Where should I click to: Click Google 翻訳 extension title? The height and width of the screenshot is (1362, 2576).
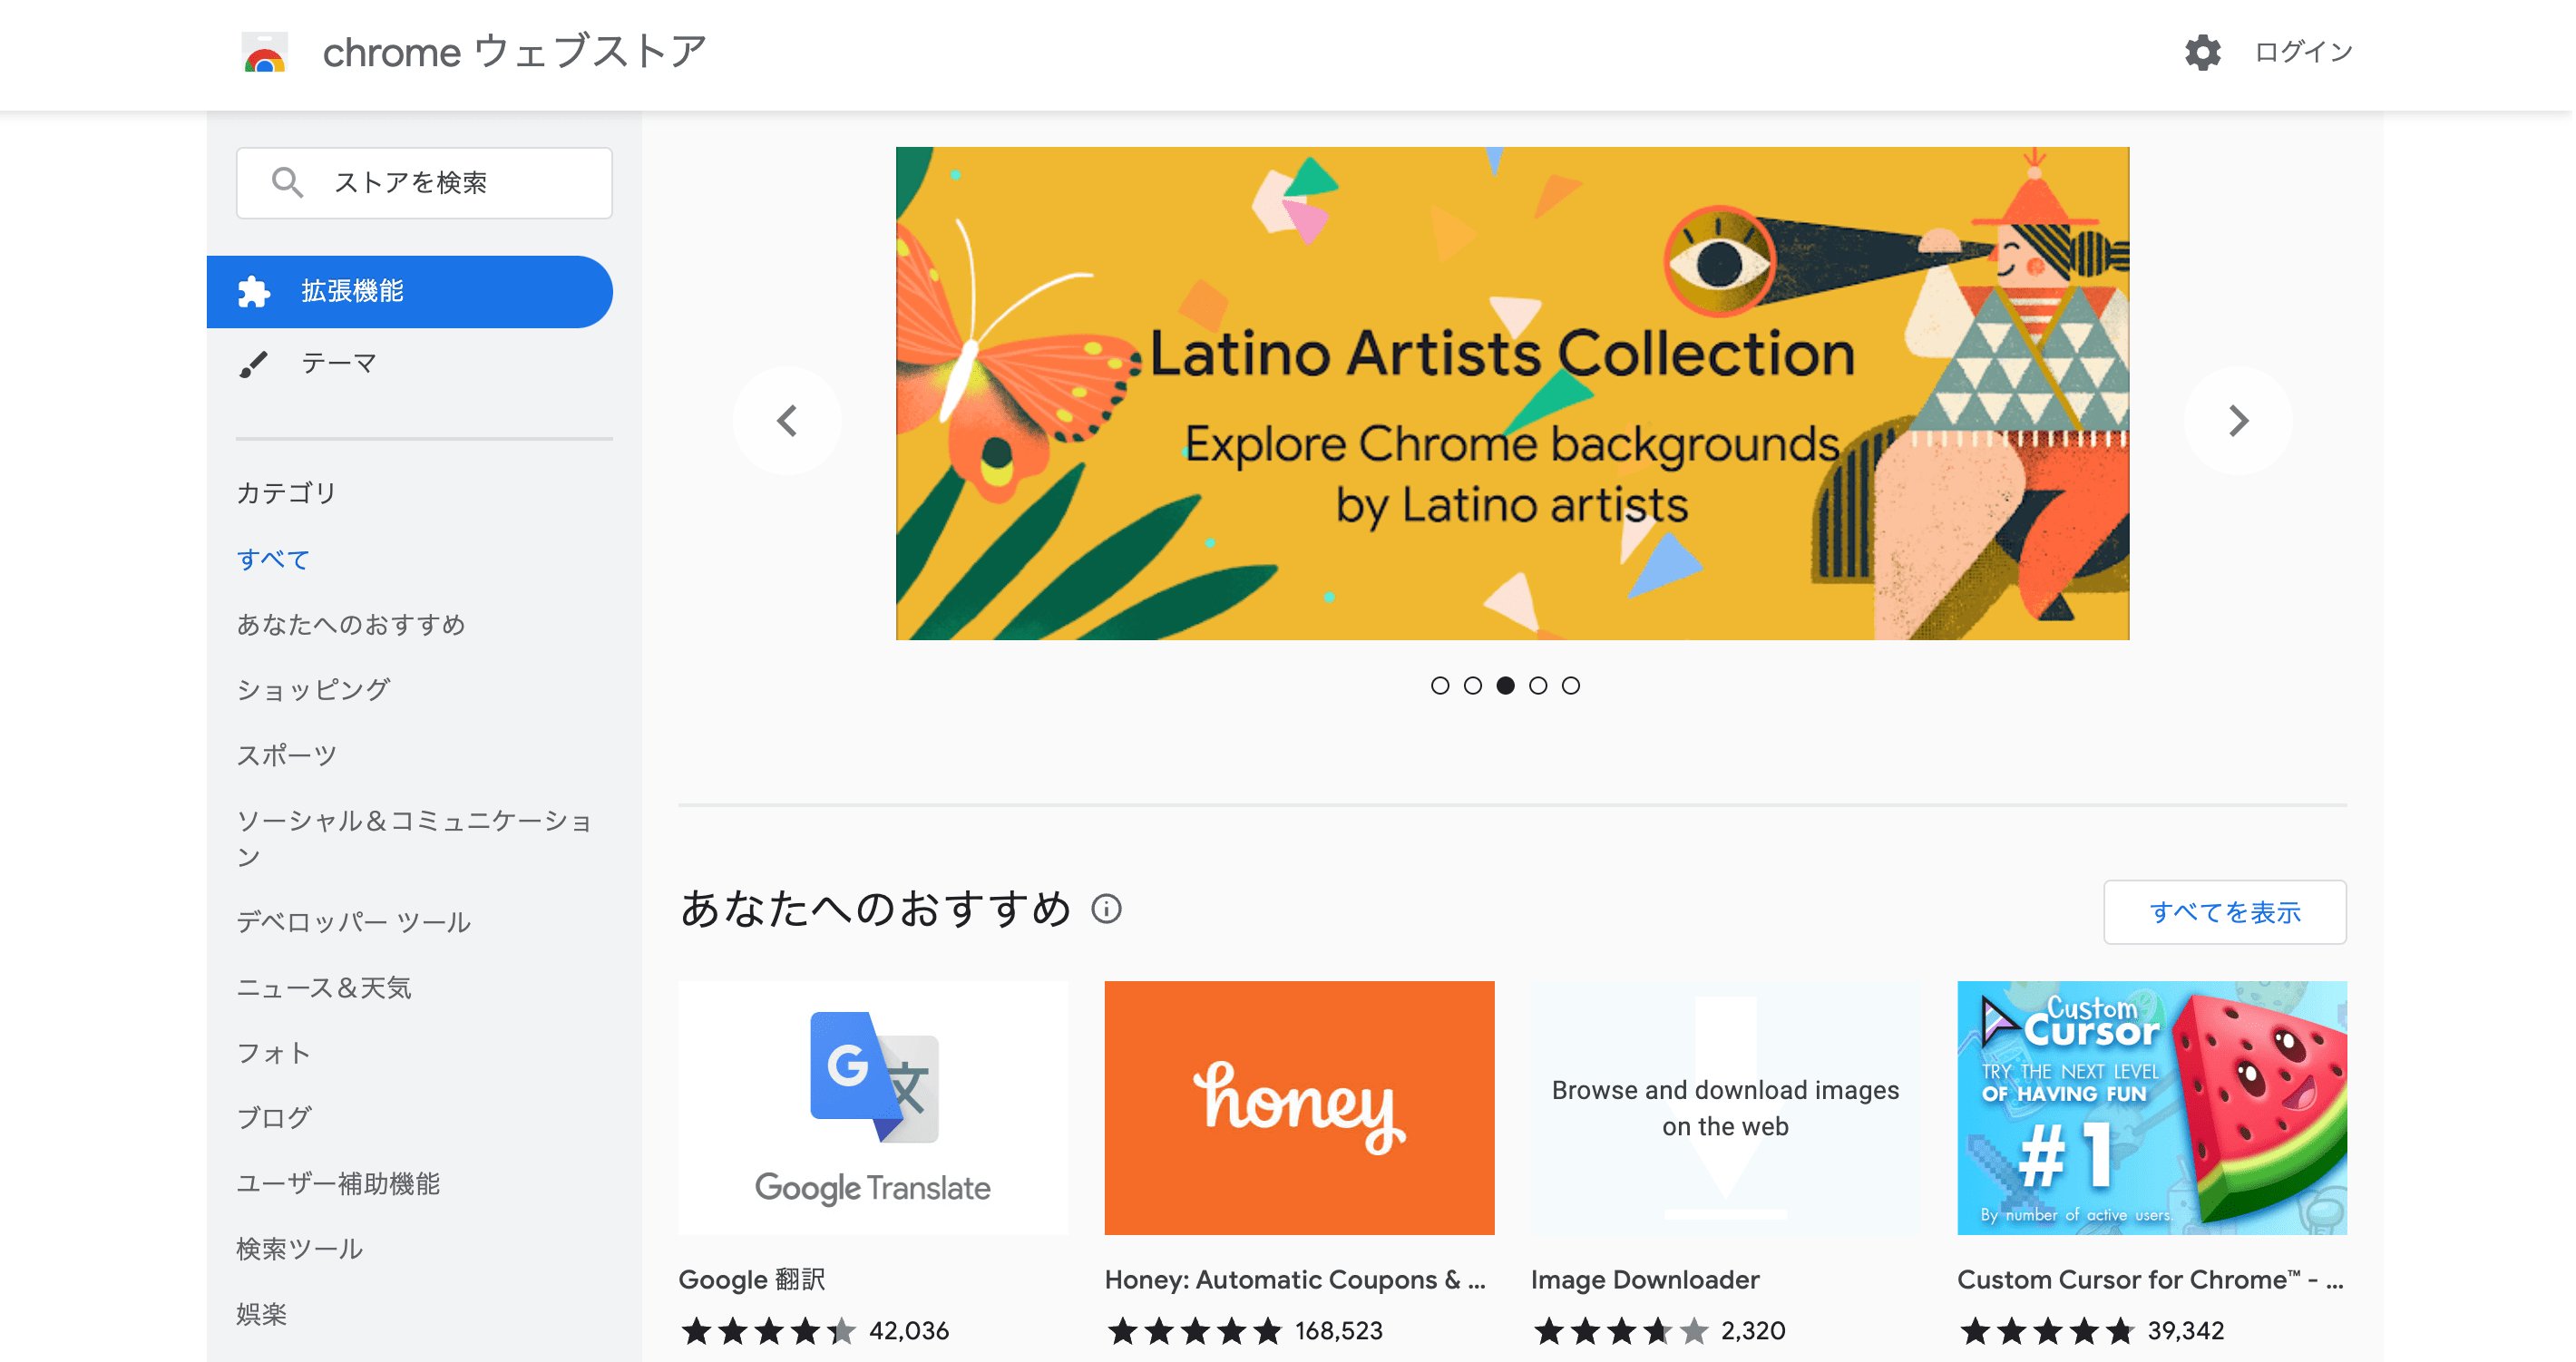click(752, 1280)
